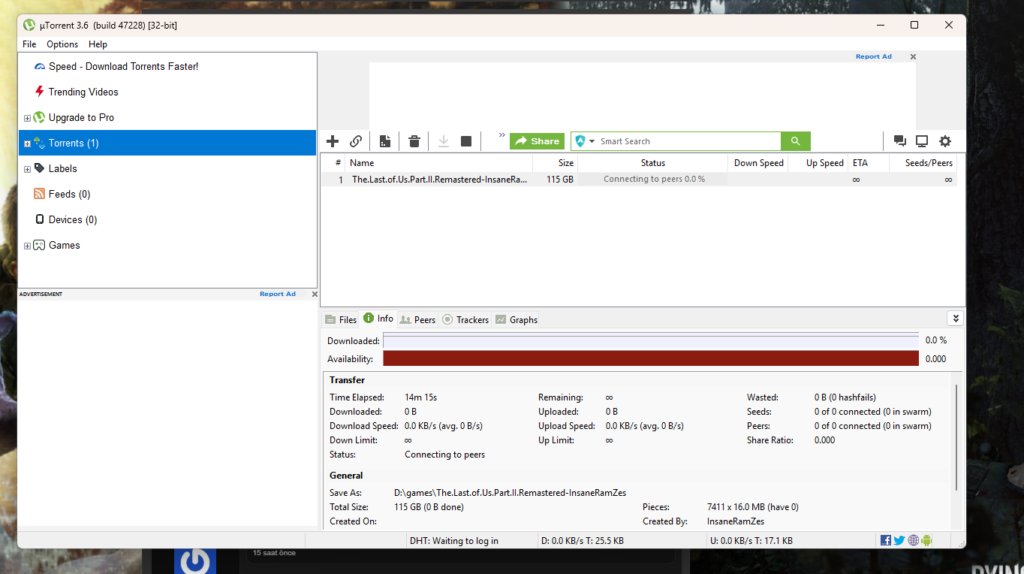Click the Labels tag icon
This screenshot has height=574, width=1024.
[x=39, y=168]
